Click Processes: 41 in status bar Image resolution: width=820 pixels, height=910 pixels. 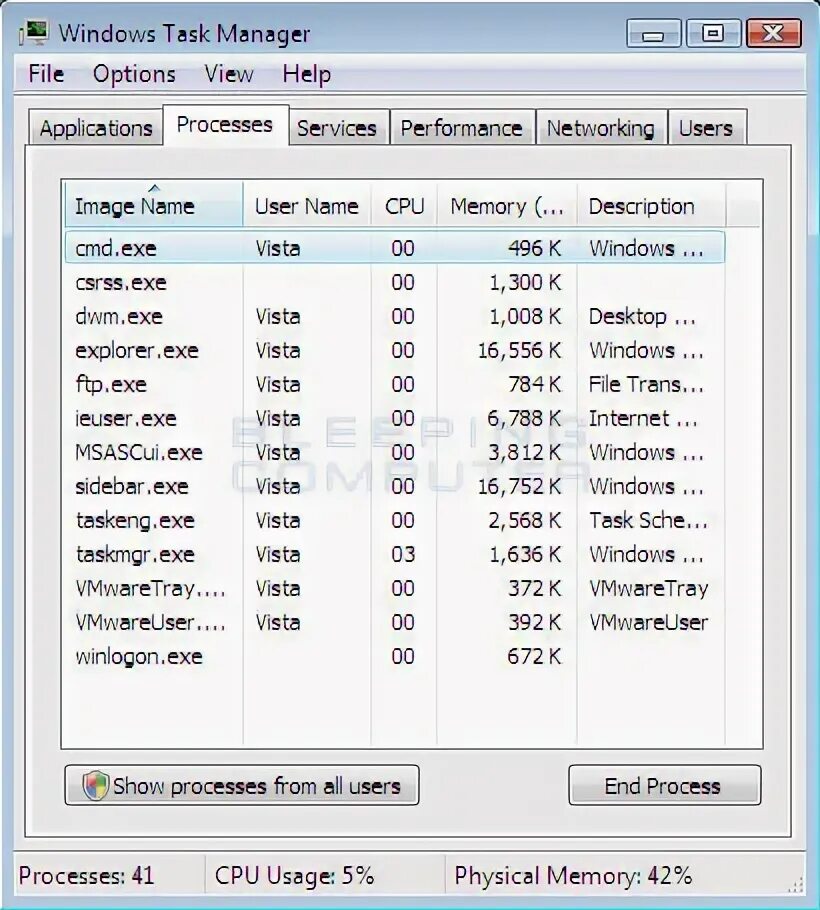(86, 875)
